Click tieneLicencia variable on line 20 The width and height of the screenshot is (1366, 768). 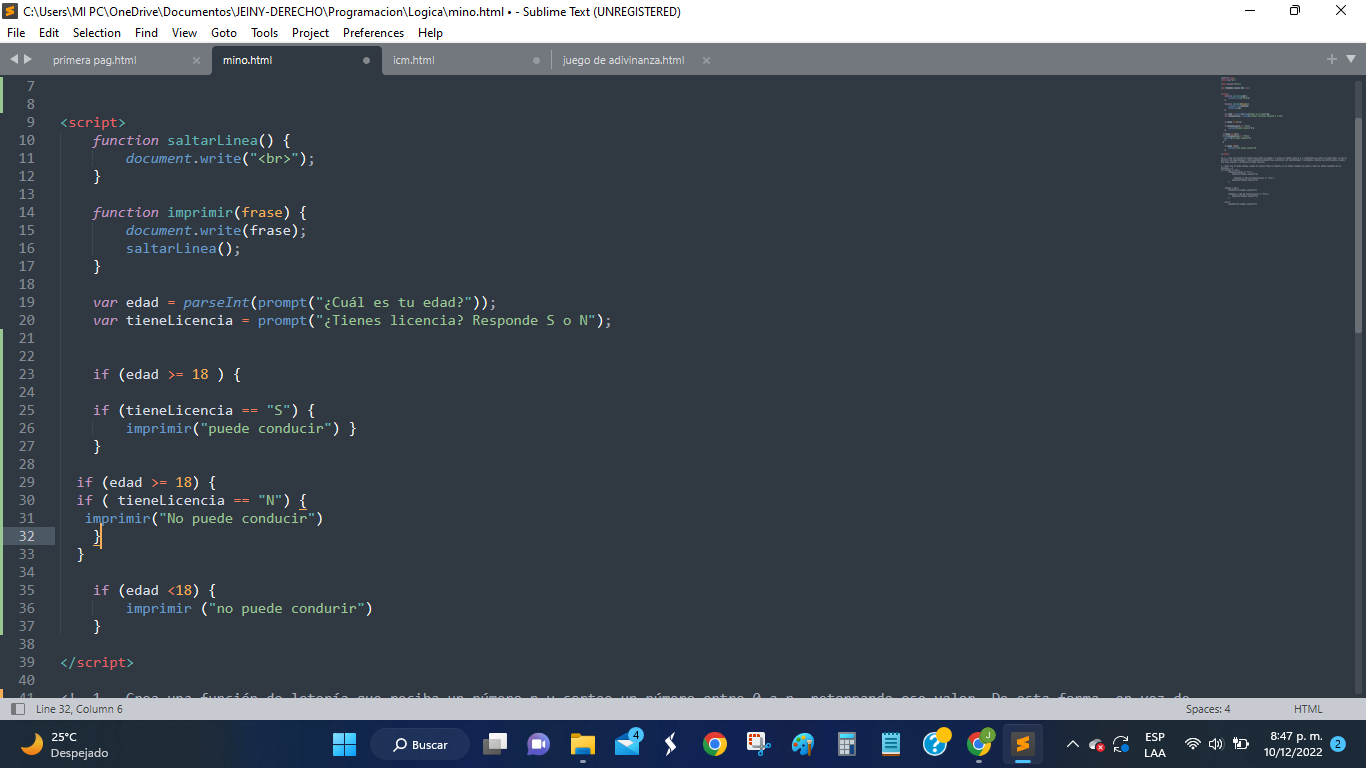(179, 320)
